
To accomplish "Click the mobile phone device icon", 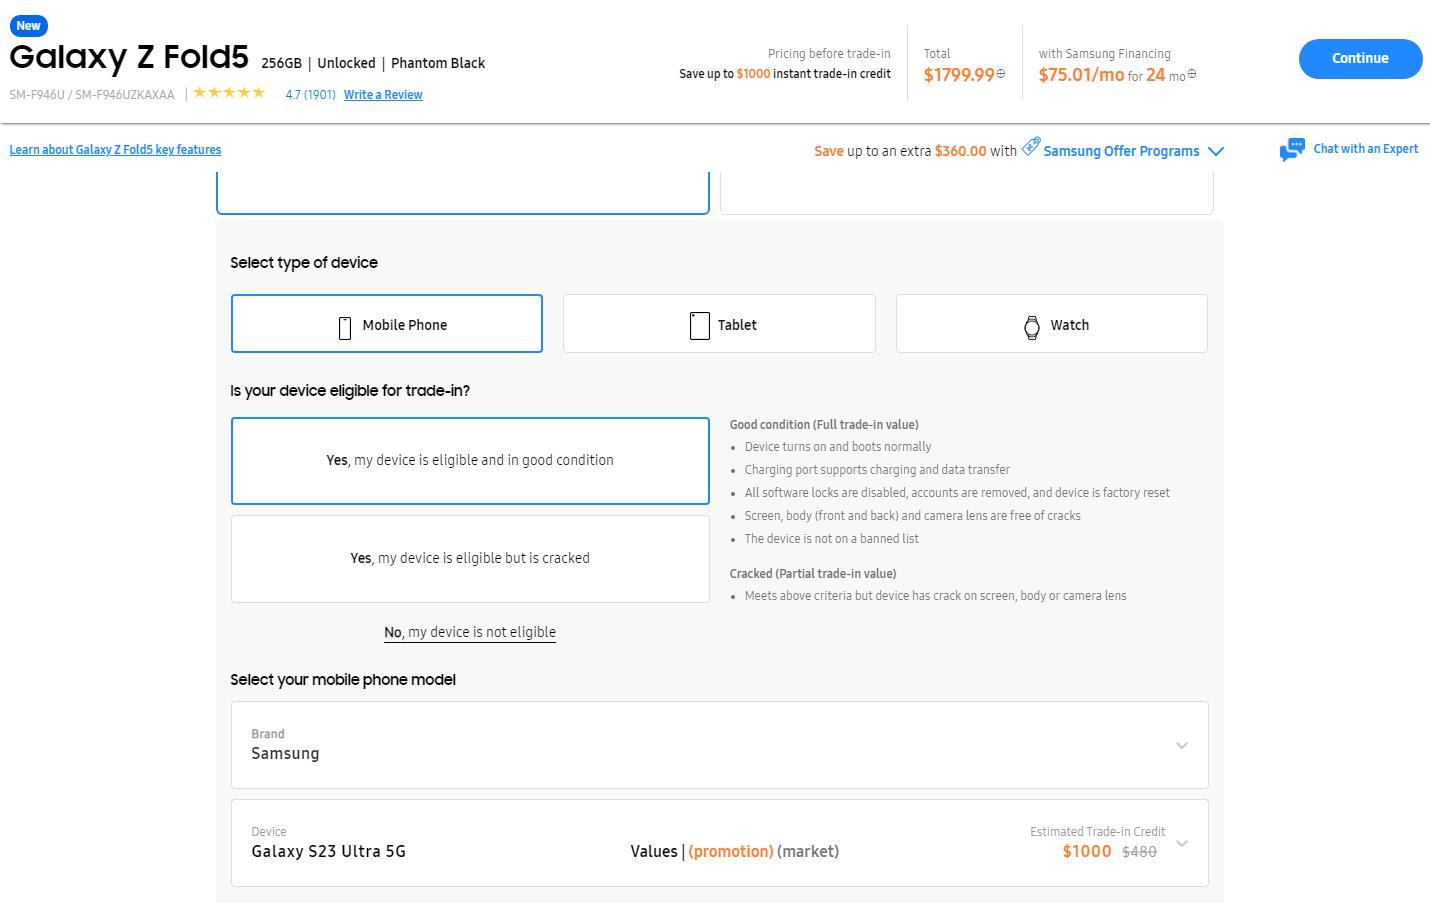I will point(345,327).
